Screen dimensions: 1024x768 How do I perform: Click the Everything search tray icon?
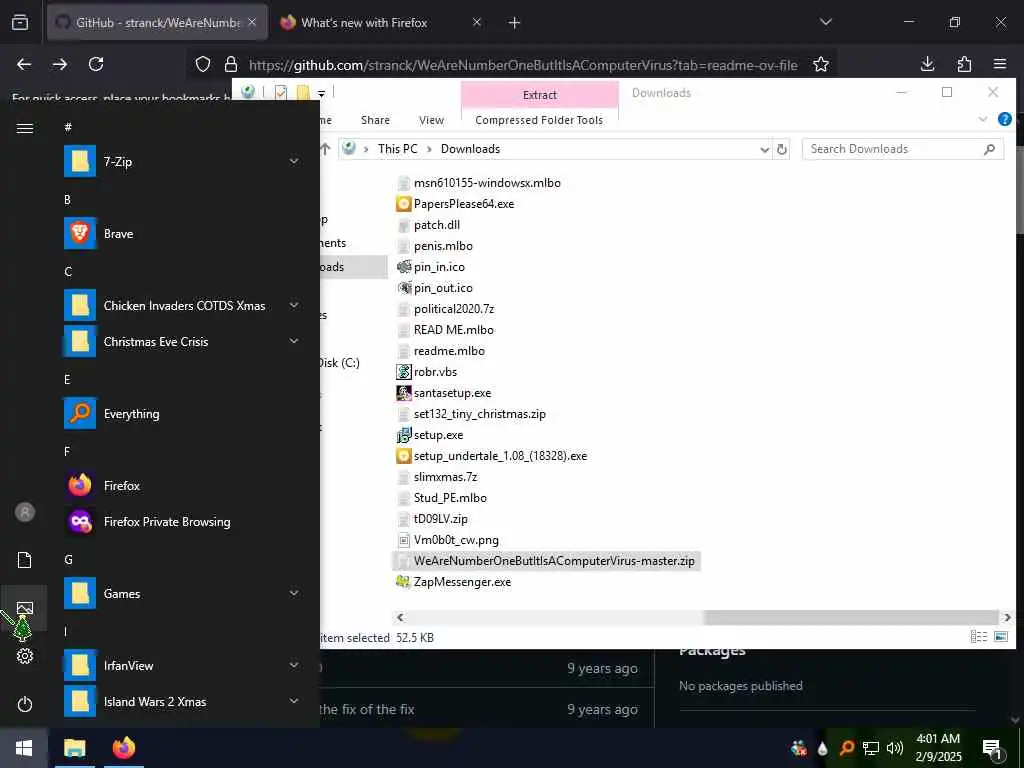click(x=847, y=748)
